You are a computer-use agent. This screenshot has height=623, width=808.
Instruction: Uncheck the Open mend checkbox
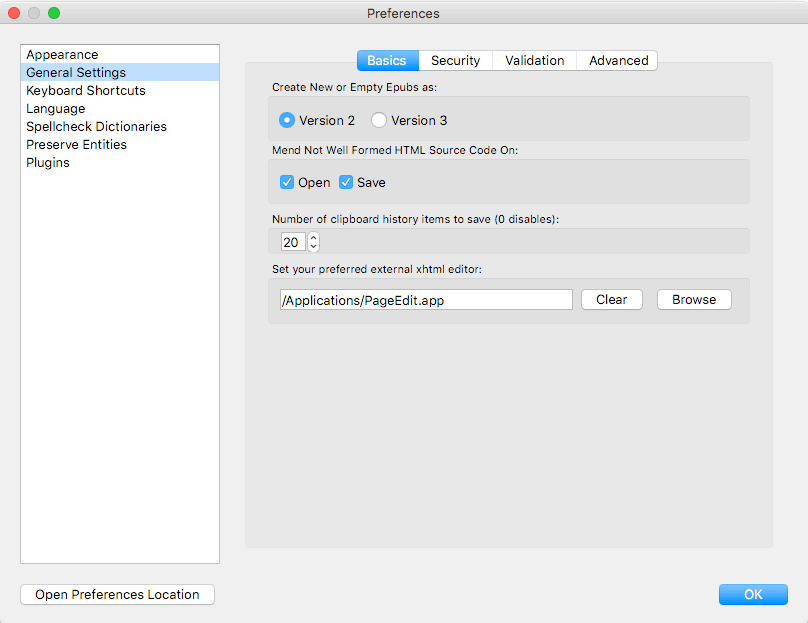287,182
